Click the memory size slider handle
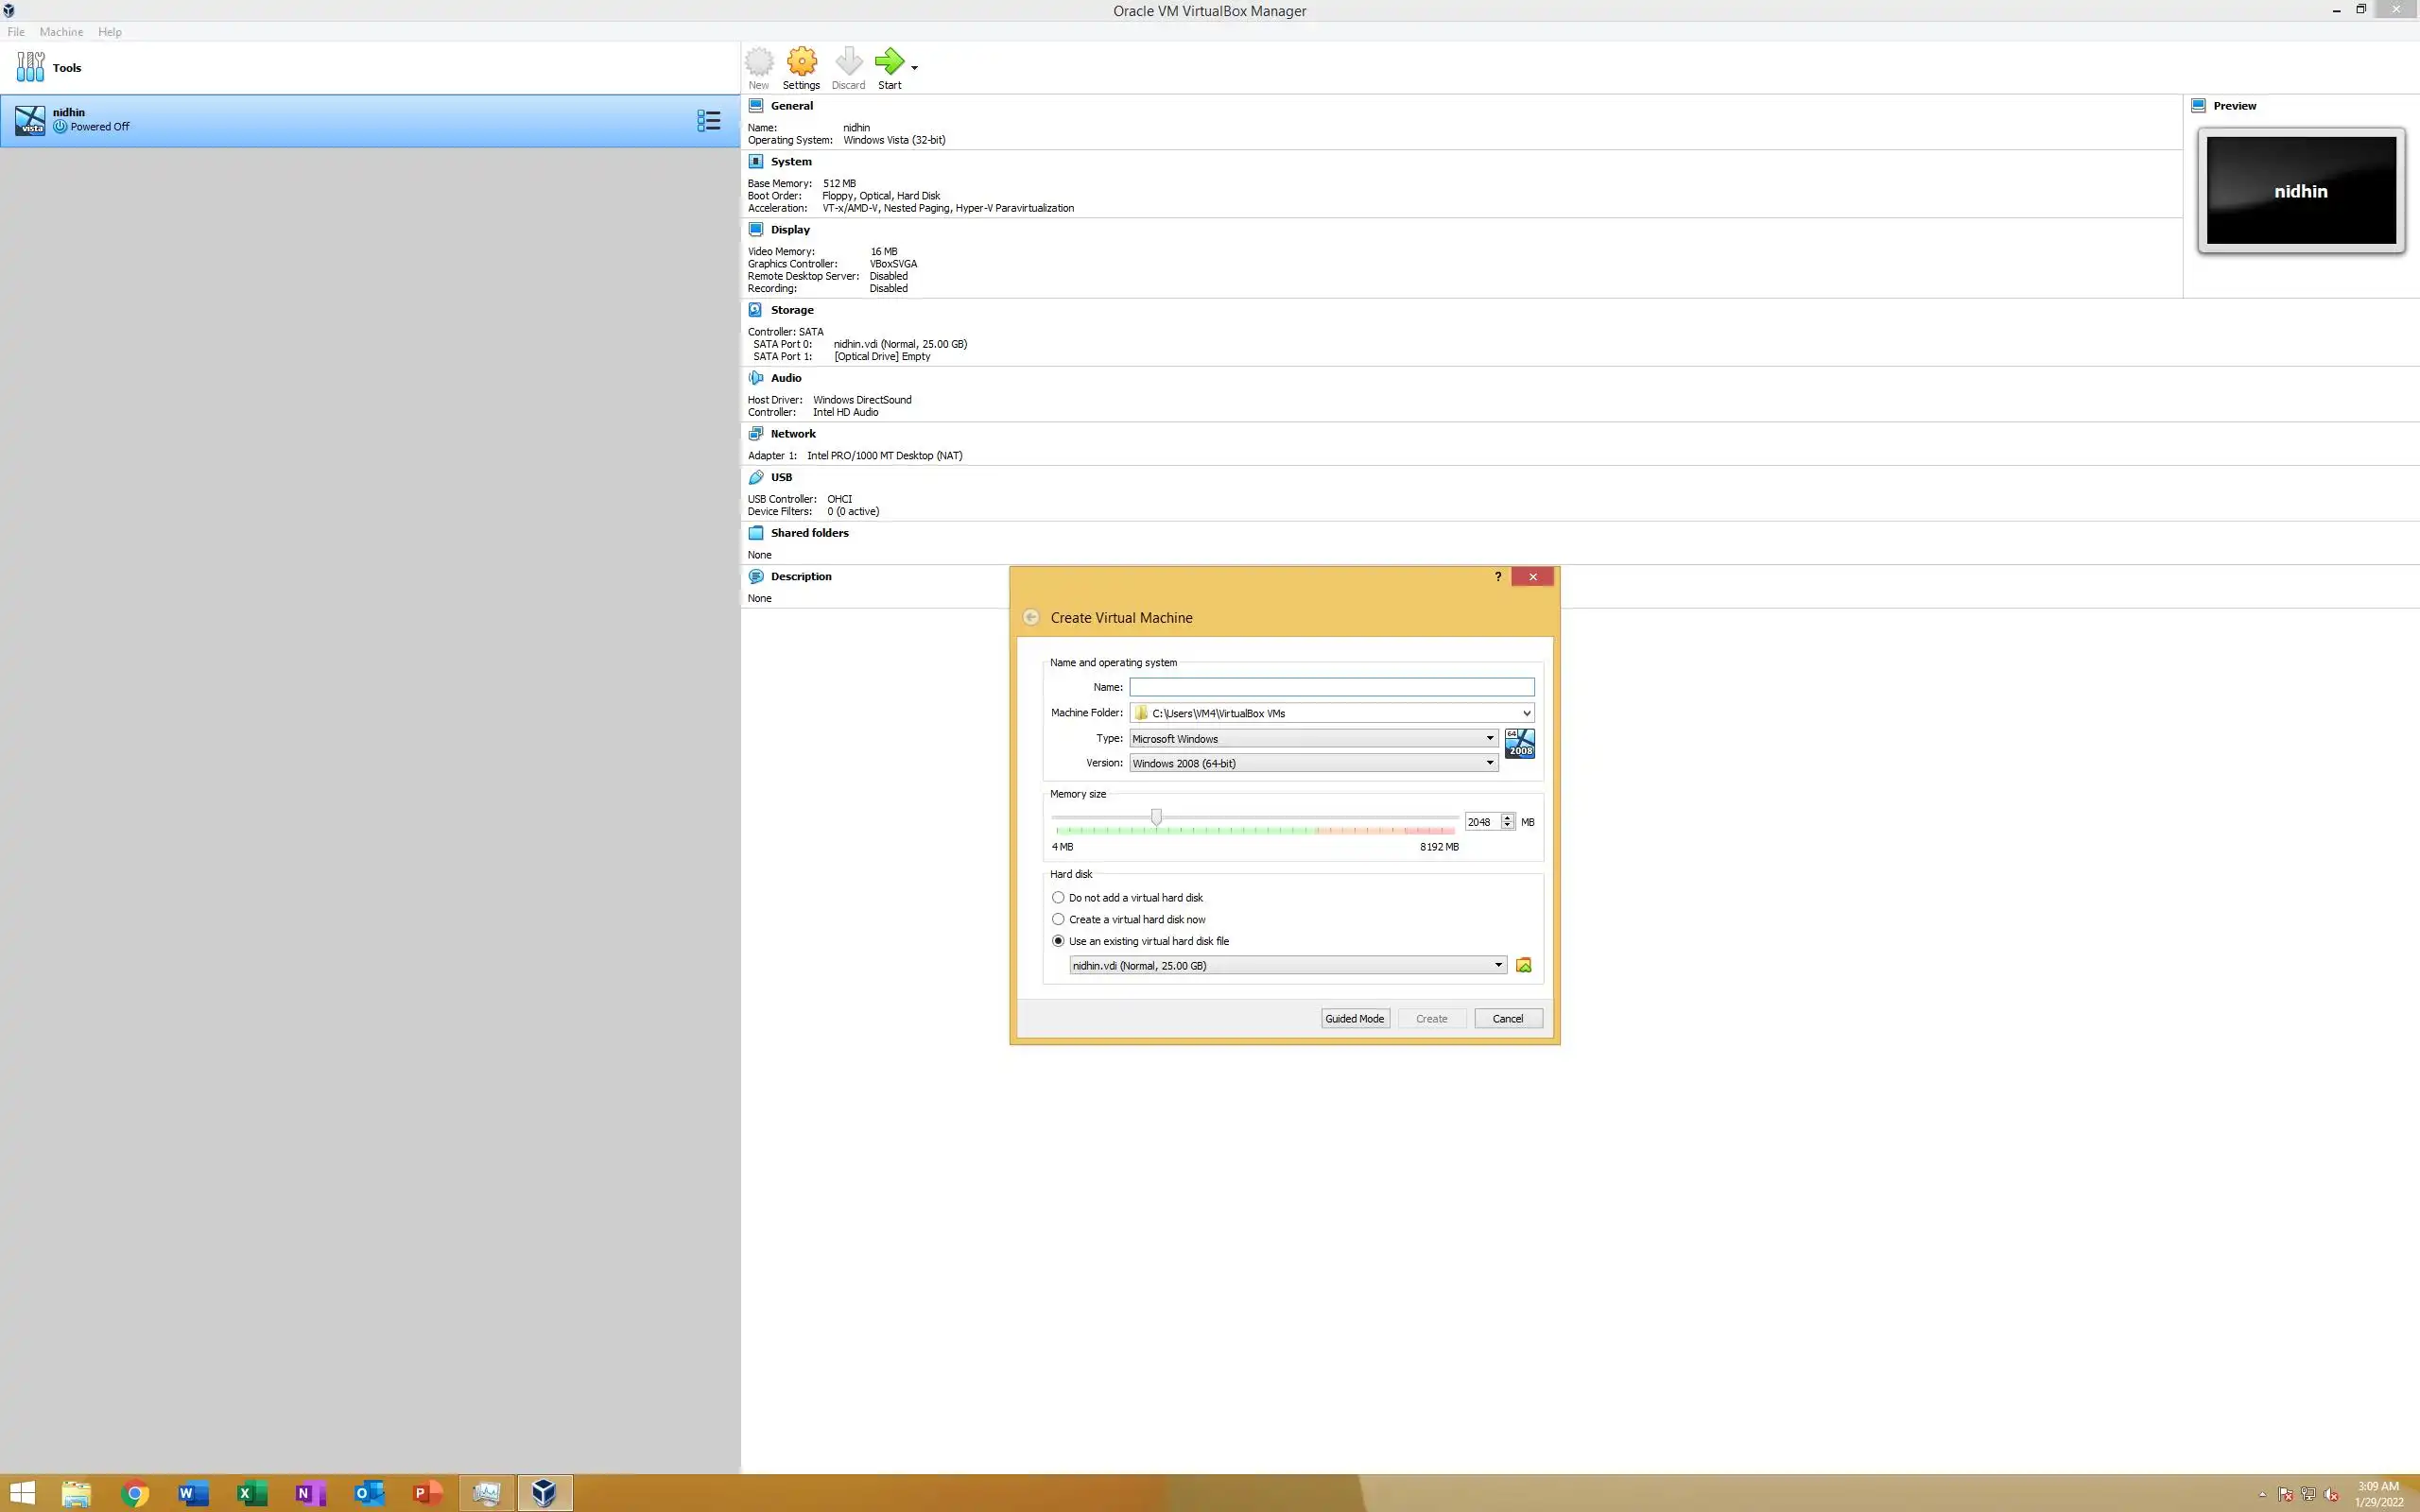The width and height of the screenshot is (2420, 1512). (1156, 817)
